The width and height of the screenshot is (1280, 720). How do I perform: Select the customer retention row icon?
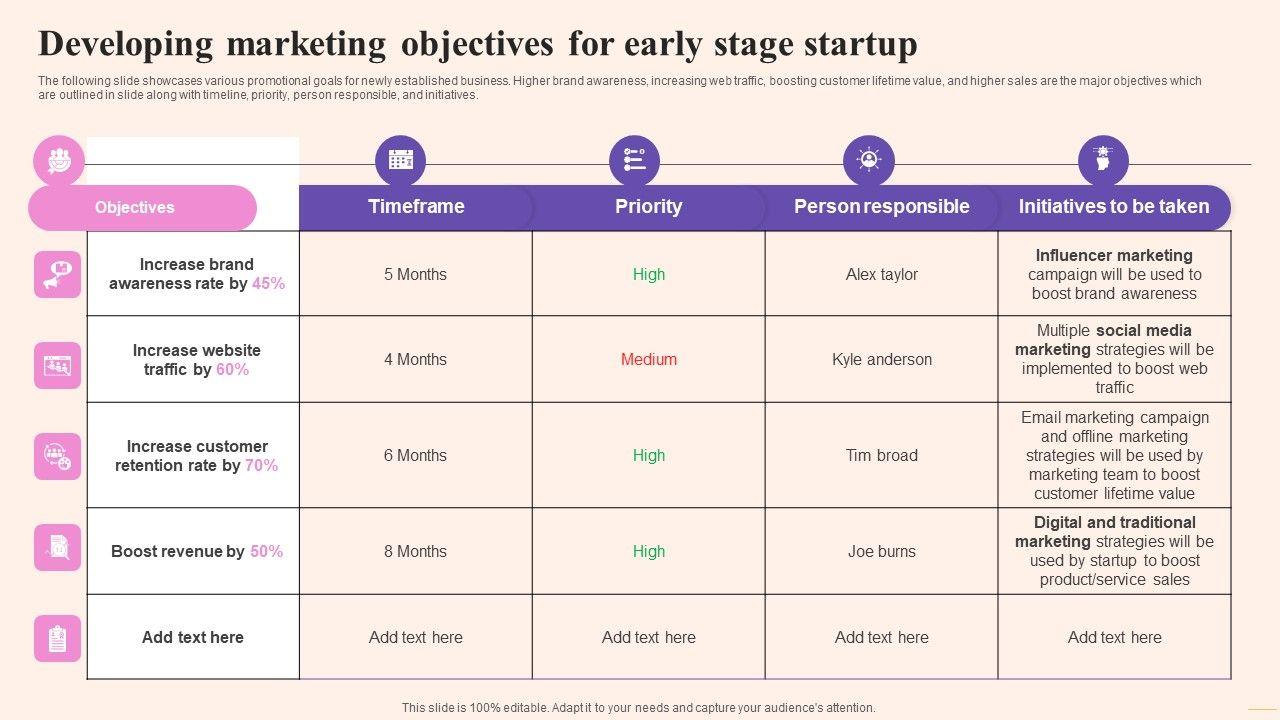pos(58,456)
